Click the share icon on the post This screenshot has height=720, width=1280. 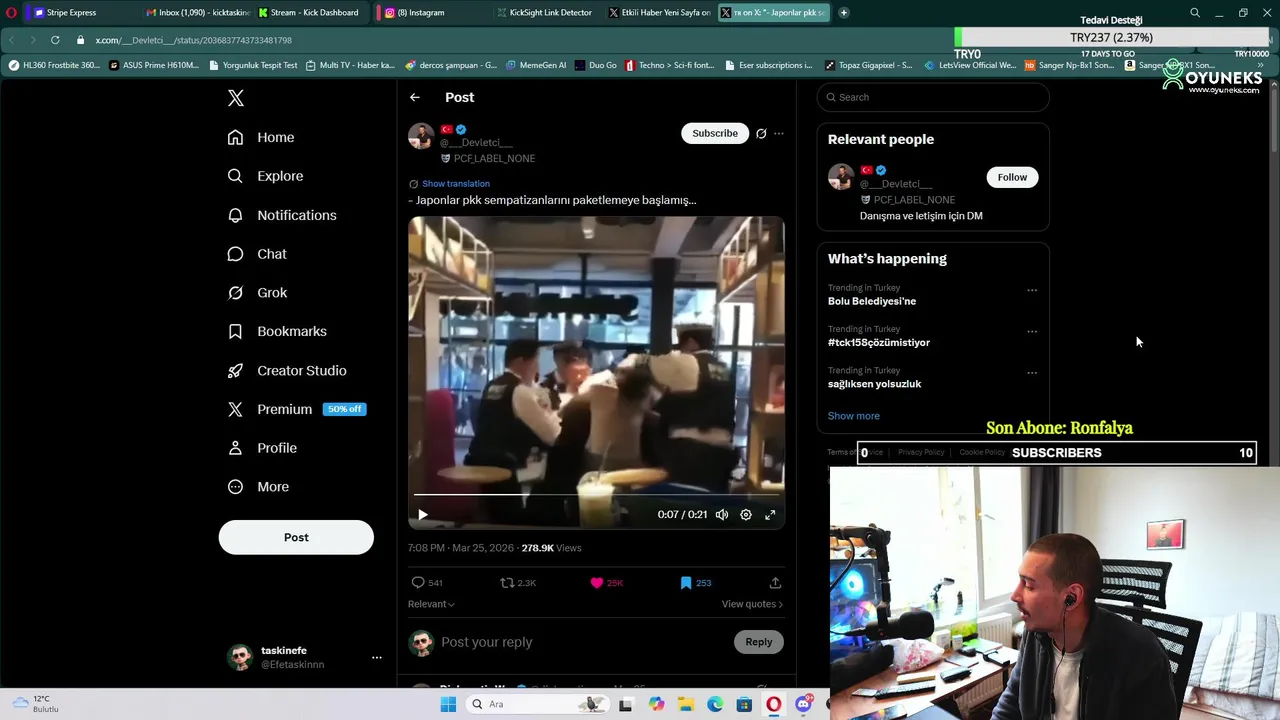point(775,583)
